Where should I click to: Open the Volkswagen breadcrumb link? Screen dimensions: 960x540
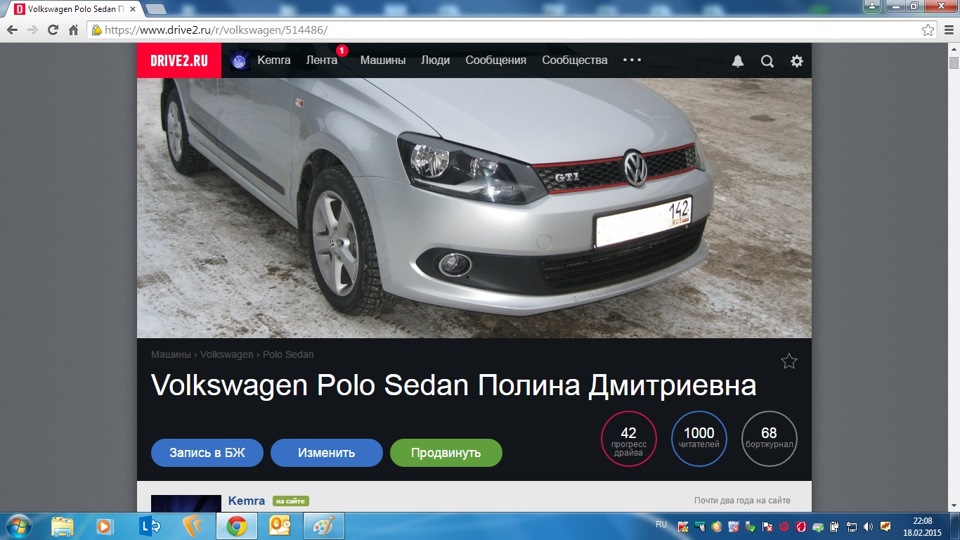click(x=227, y=354)
